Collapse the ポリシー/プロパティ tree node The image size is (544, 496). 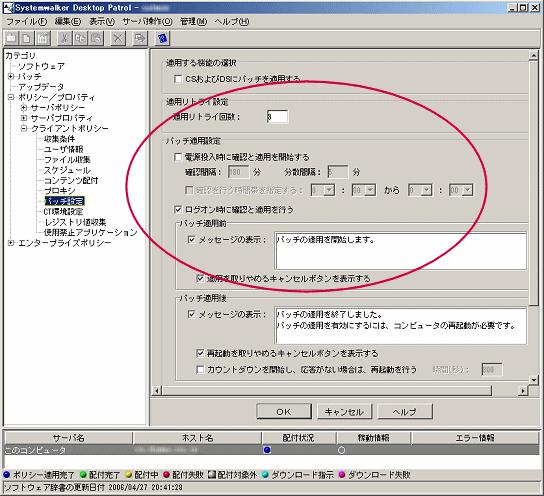coord(11,97)
